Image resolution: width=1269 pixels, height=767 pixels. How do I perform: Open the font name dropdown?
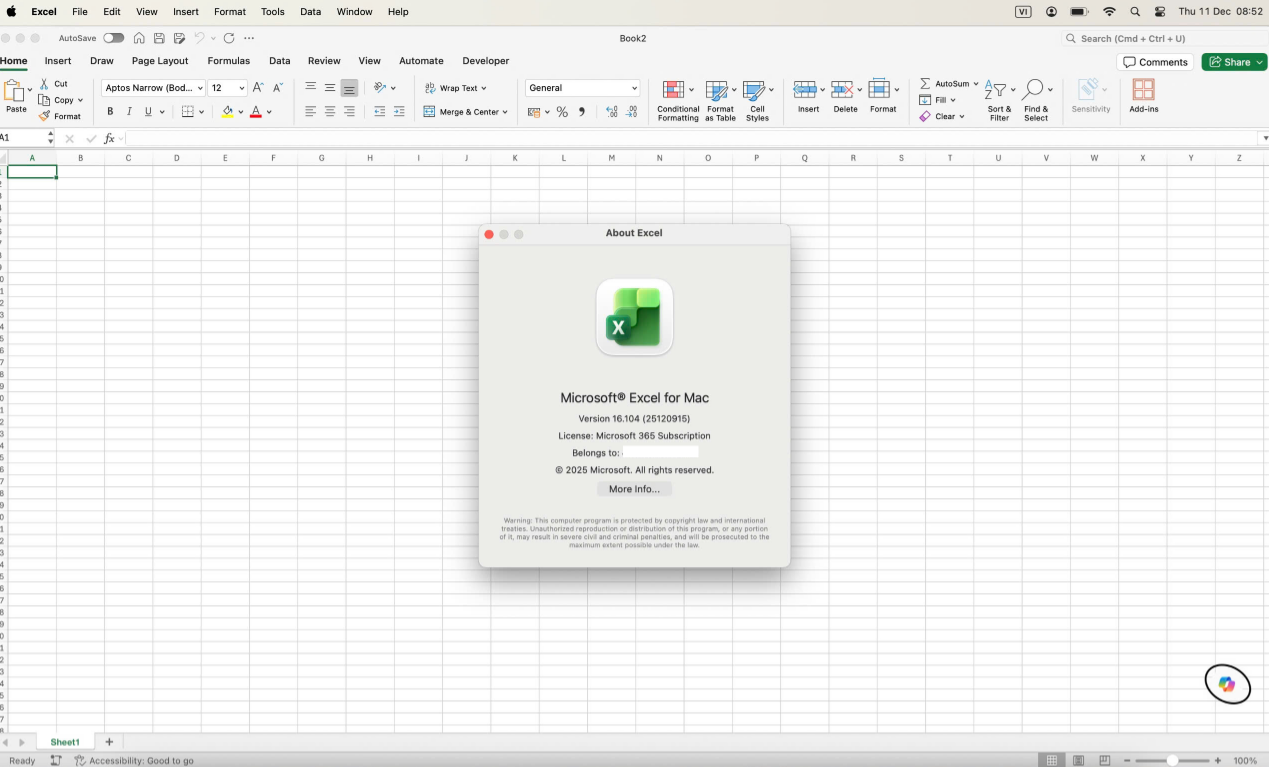(x=200, y=88)
